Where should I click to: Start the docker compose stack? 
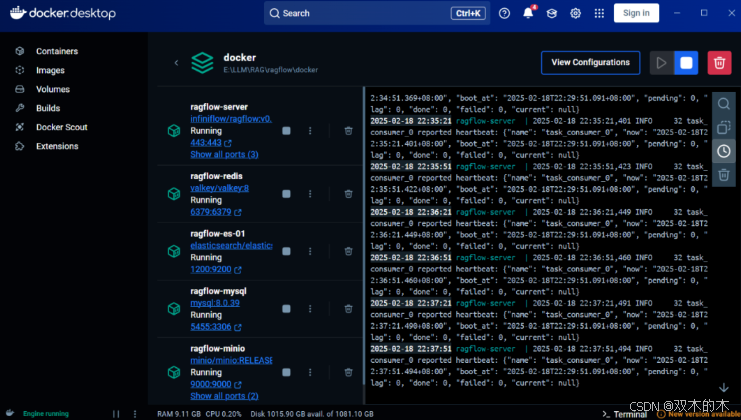point(661,62)
